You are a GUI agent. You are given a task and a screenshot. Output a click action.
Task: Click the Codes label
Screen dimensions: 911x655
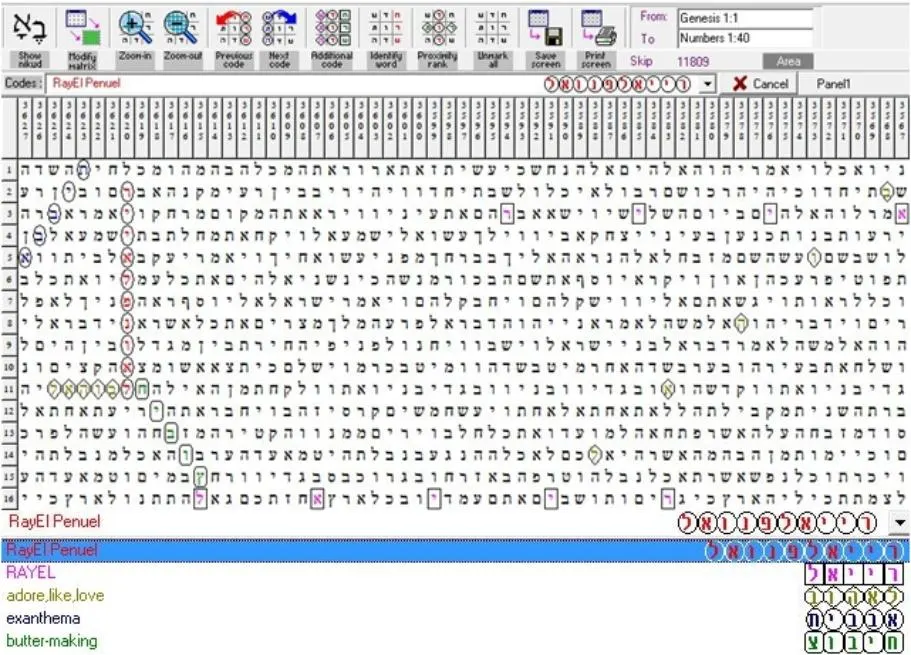pyautogui.click(x=23, y=84)
